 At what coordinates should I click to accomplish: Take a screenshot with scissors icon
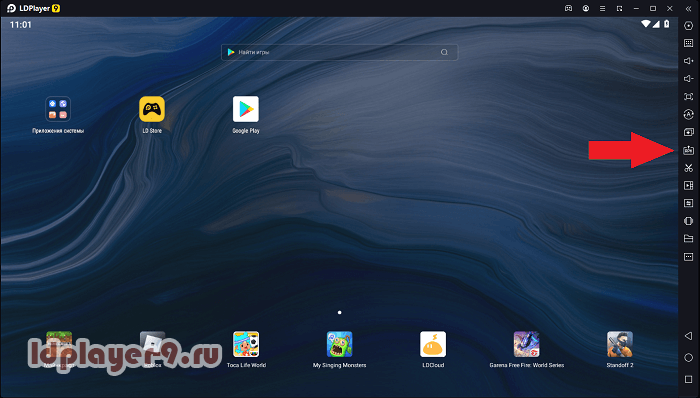688,168
